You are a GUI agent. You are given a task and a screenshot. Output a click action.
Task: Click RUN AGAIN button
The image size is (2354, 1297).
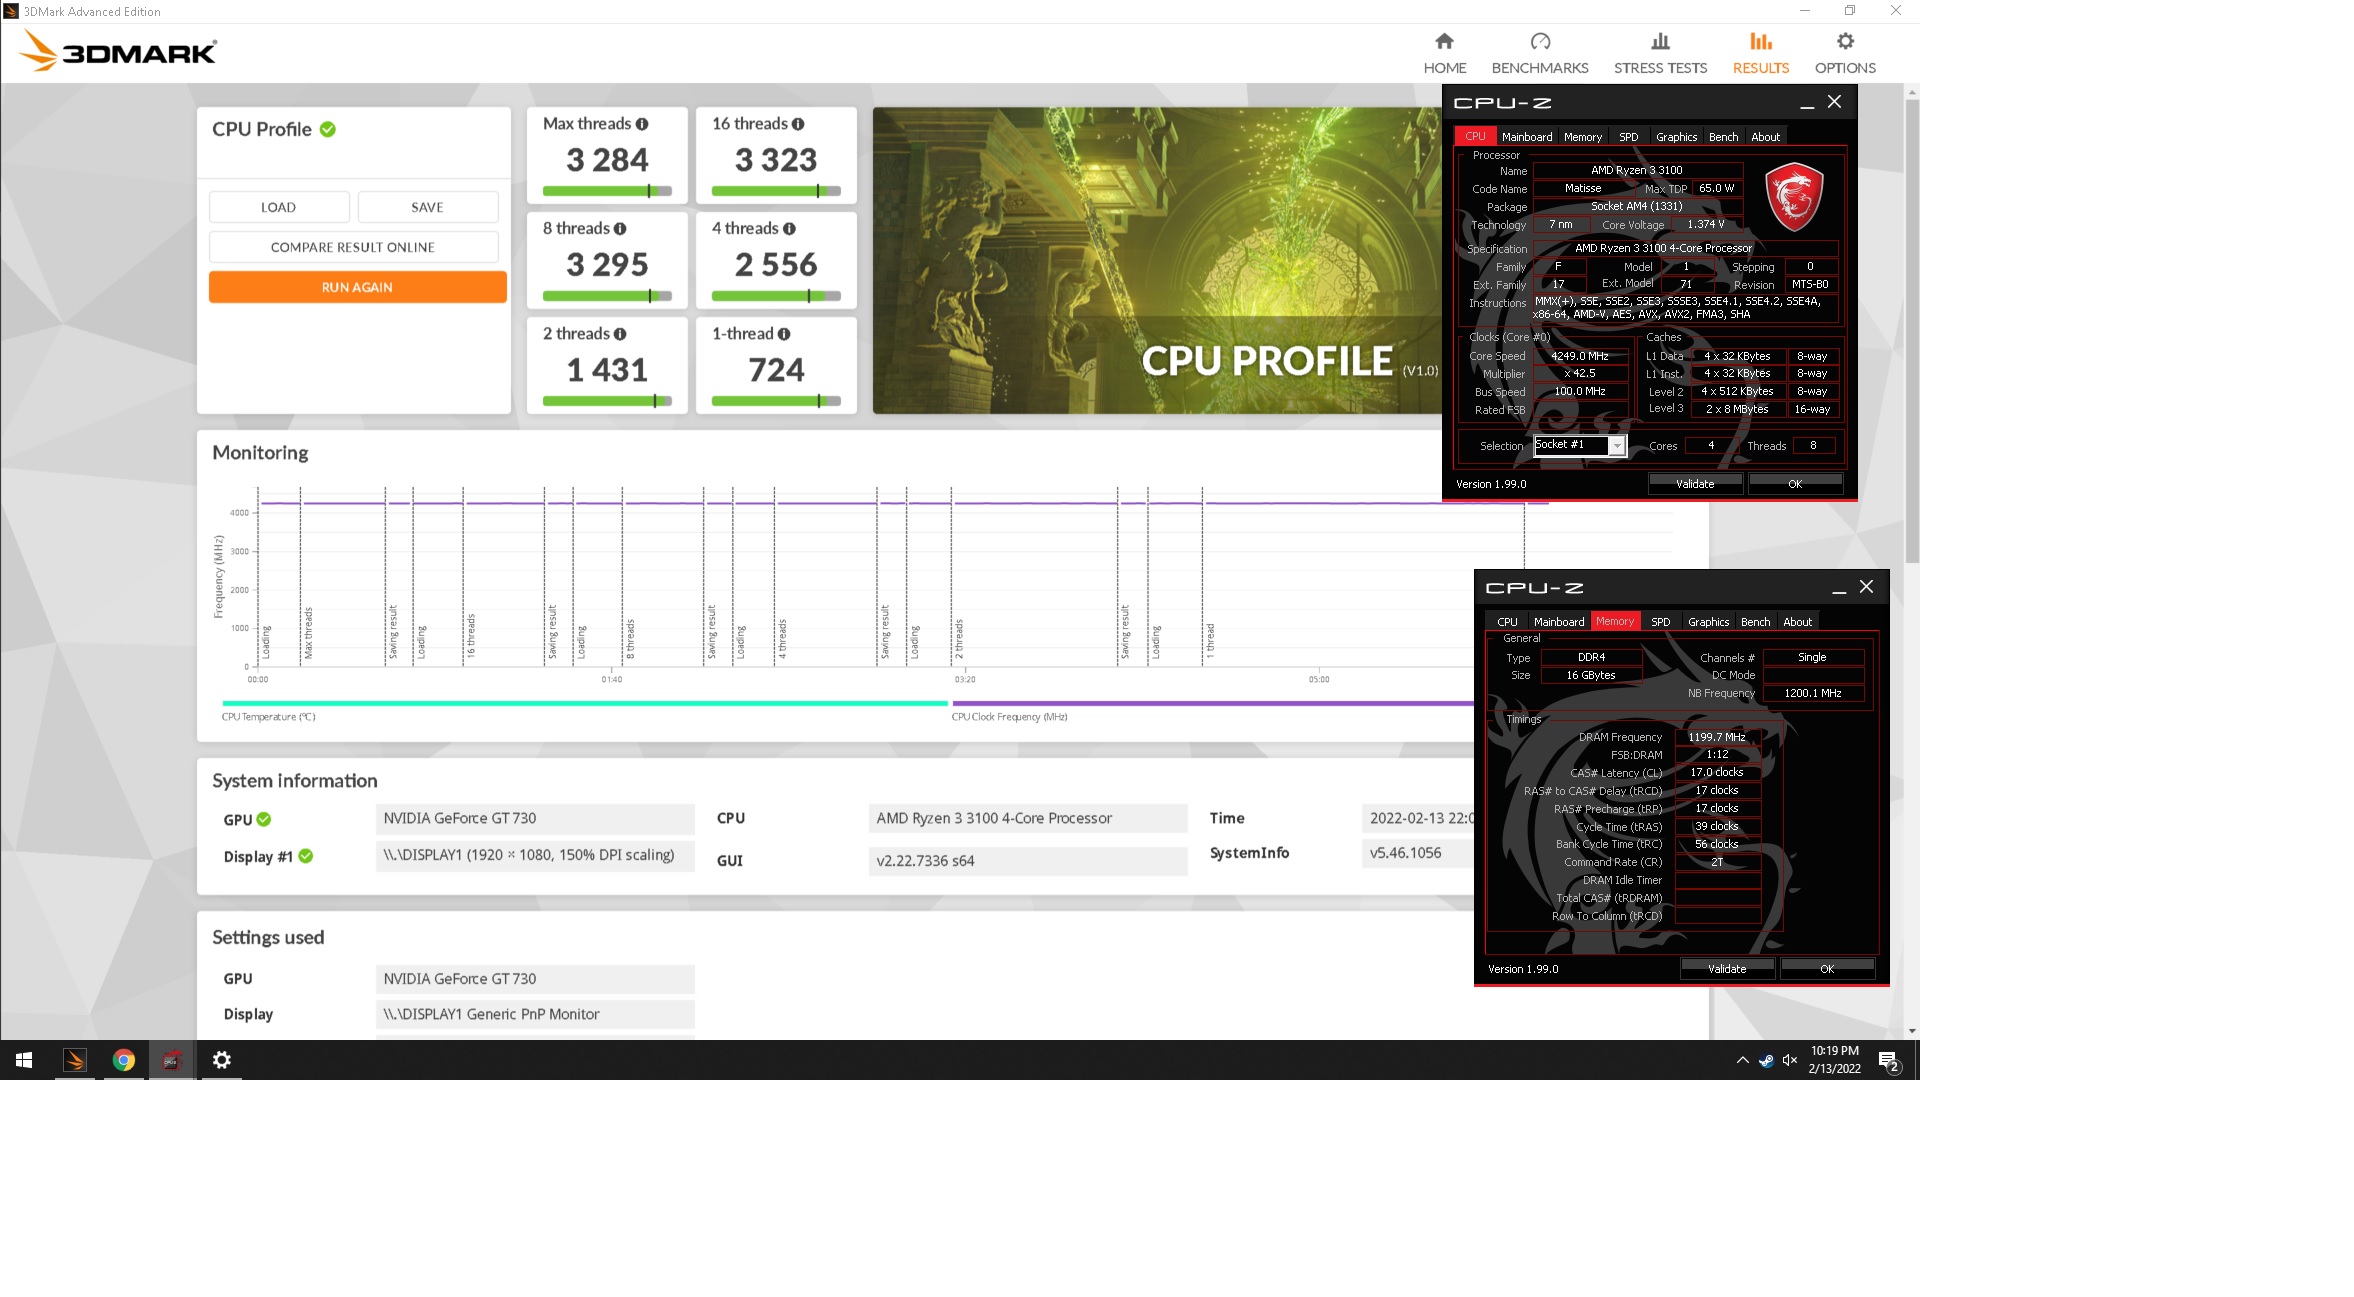(x=357, y=287)
